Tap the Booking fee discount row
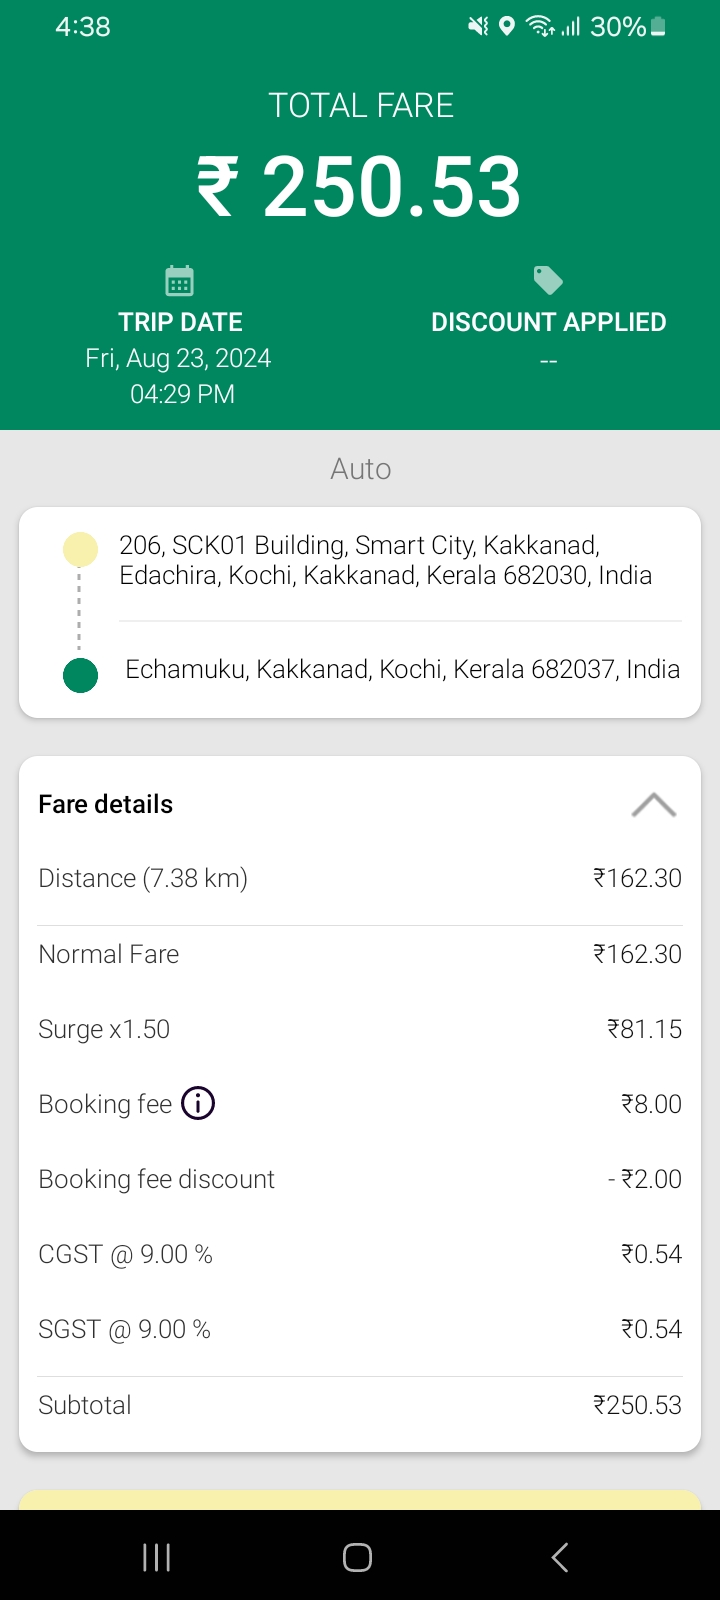This screenshot has height=1600, width=720. (x=360, y=1179)
